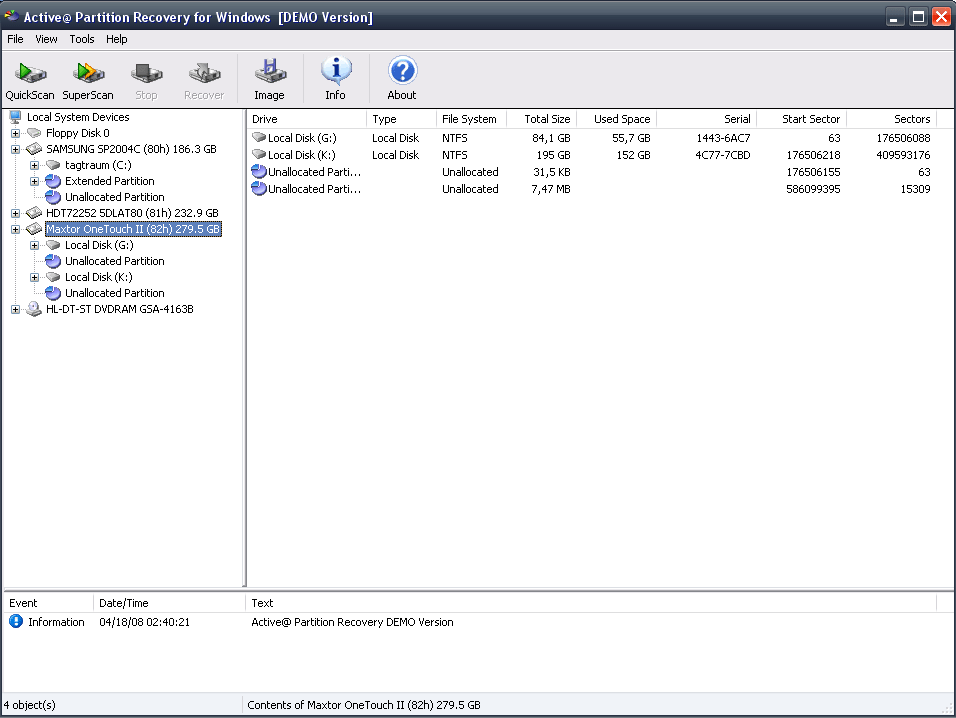The width and height of the screenshot is (956, 718).
Task: Select the Maxtor OneTouch II (82h) label
Action: coord(133,229)
